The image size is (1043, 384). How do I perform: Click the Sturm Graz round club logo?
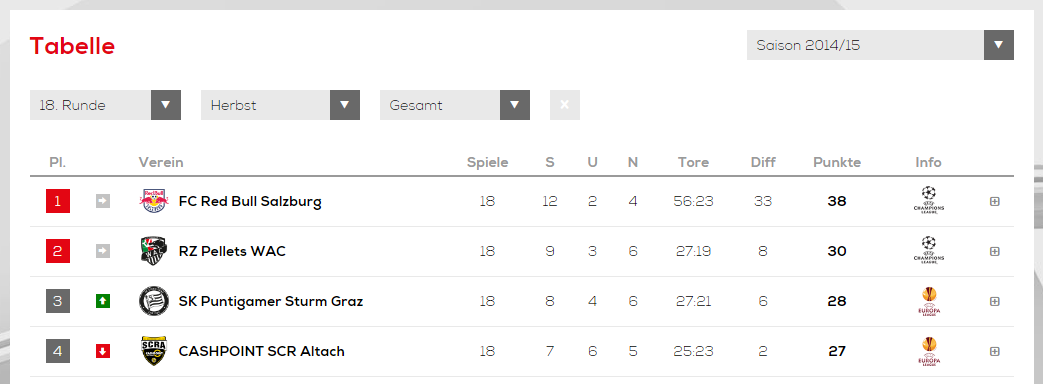point(154,301)
